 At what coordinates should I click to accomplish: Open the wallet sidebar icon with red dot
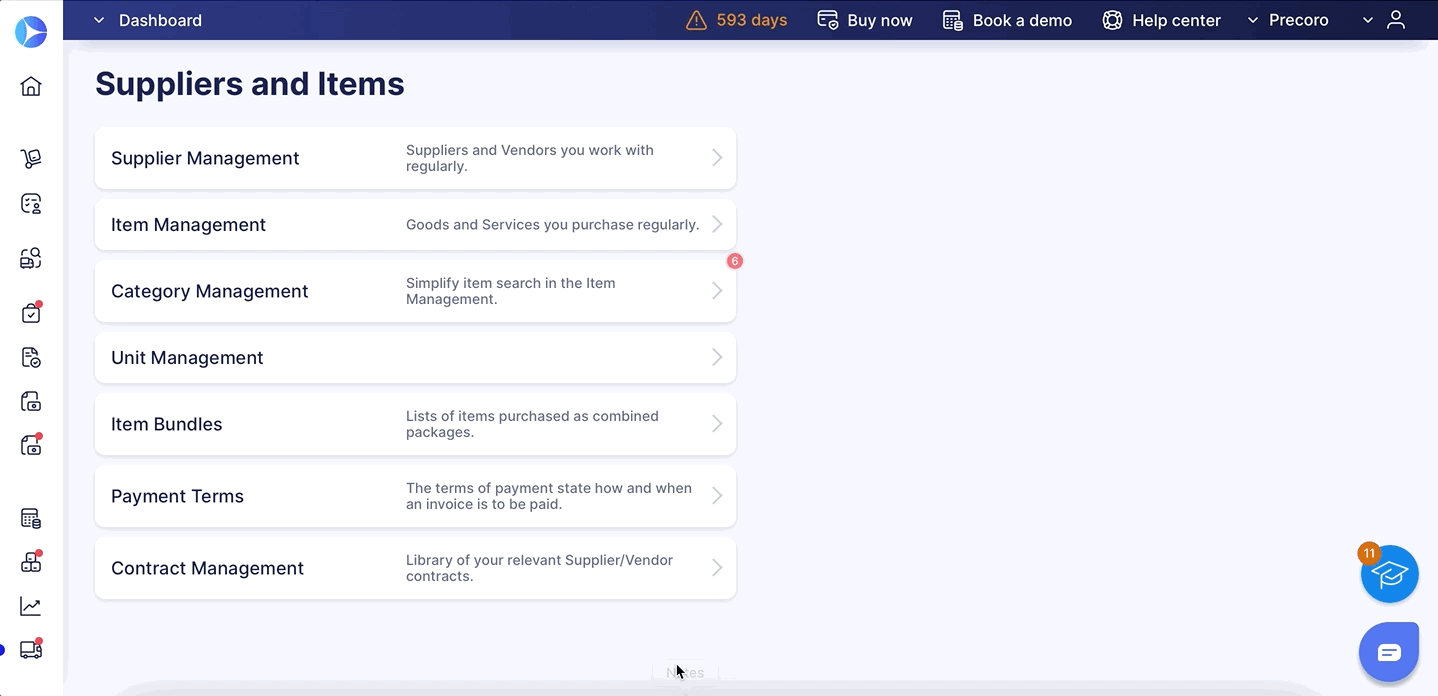(x=31, y=445)
